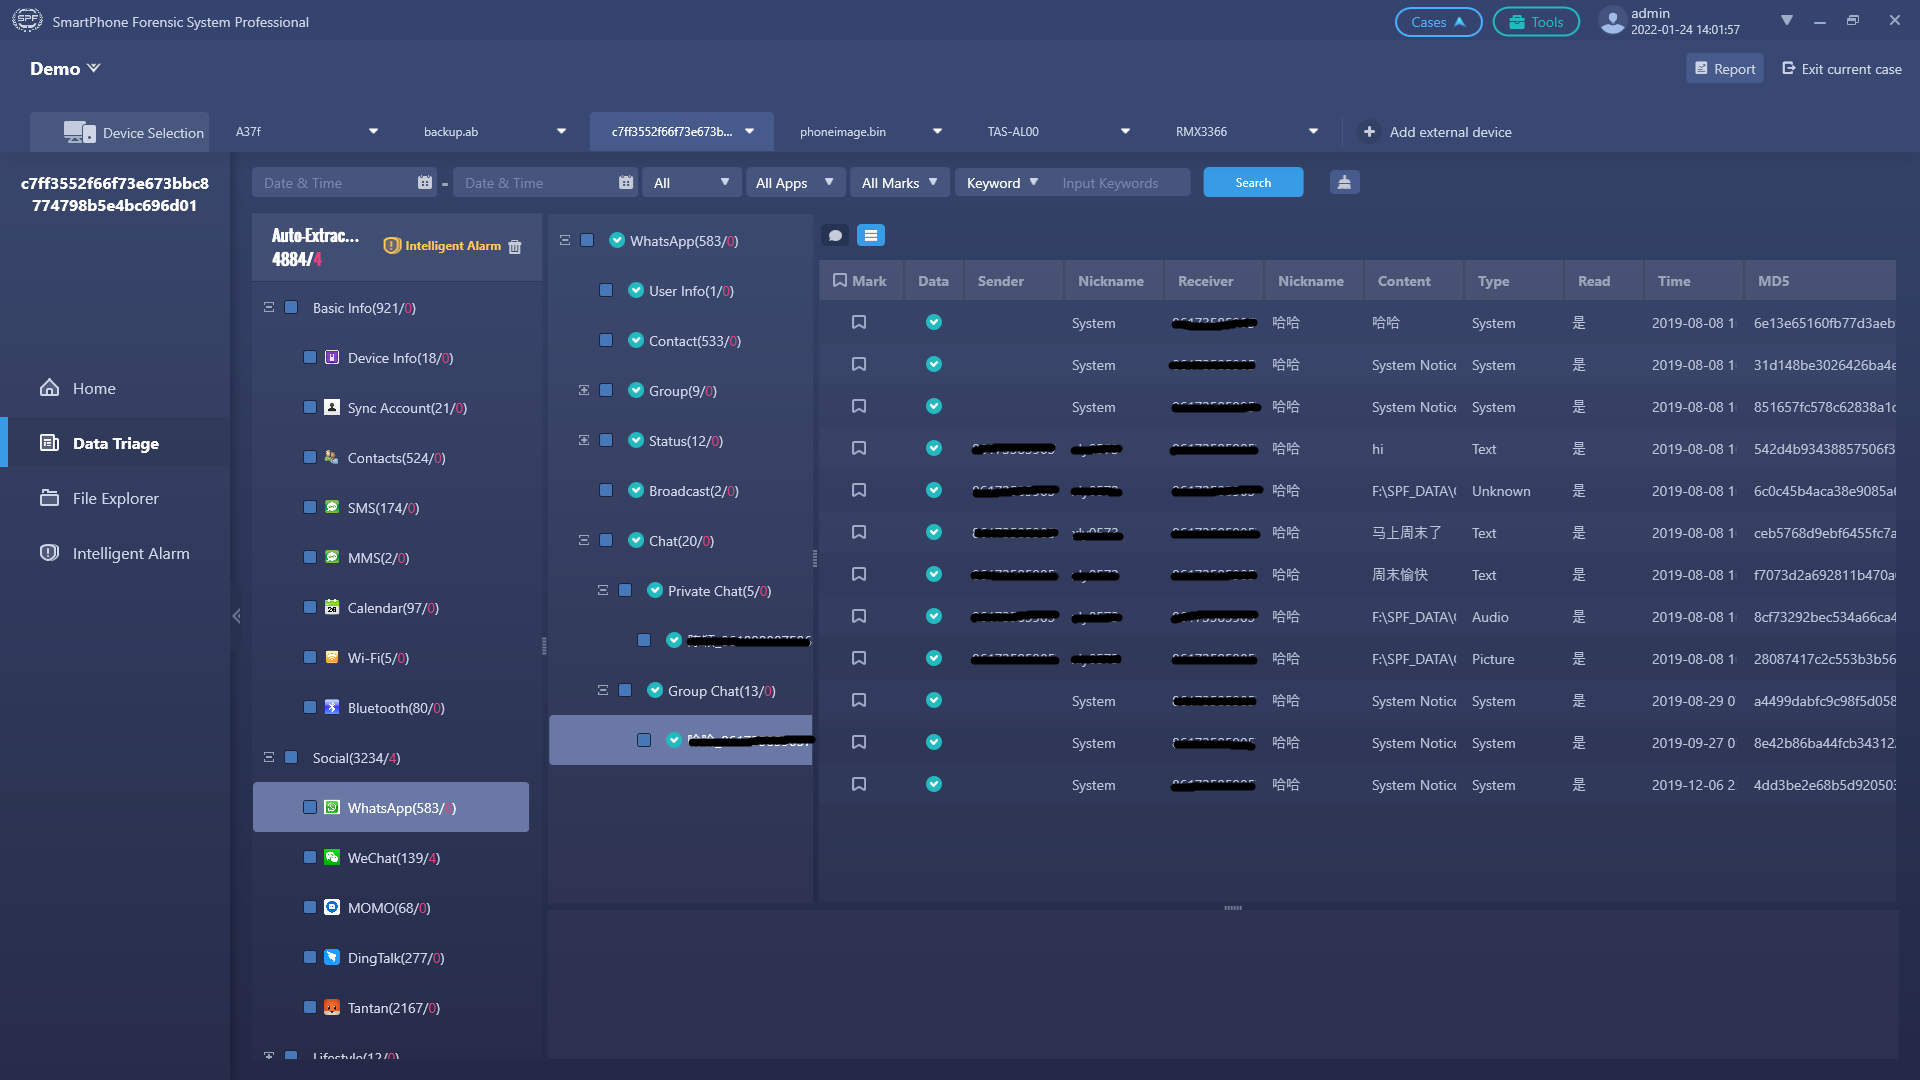This screenshot has height=1080, width=1920.
Task: Check the WeChat checkbox
Action: click(310, 857)
